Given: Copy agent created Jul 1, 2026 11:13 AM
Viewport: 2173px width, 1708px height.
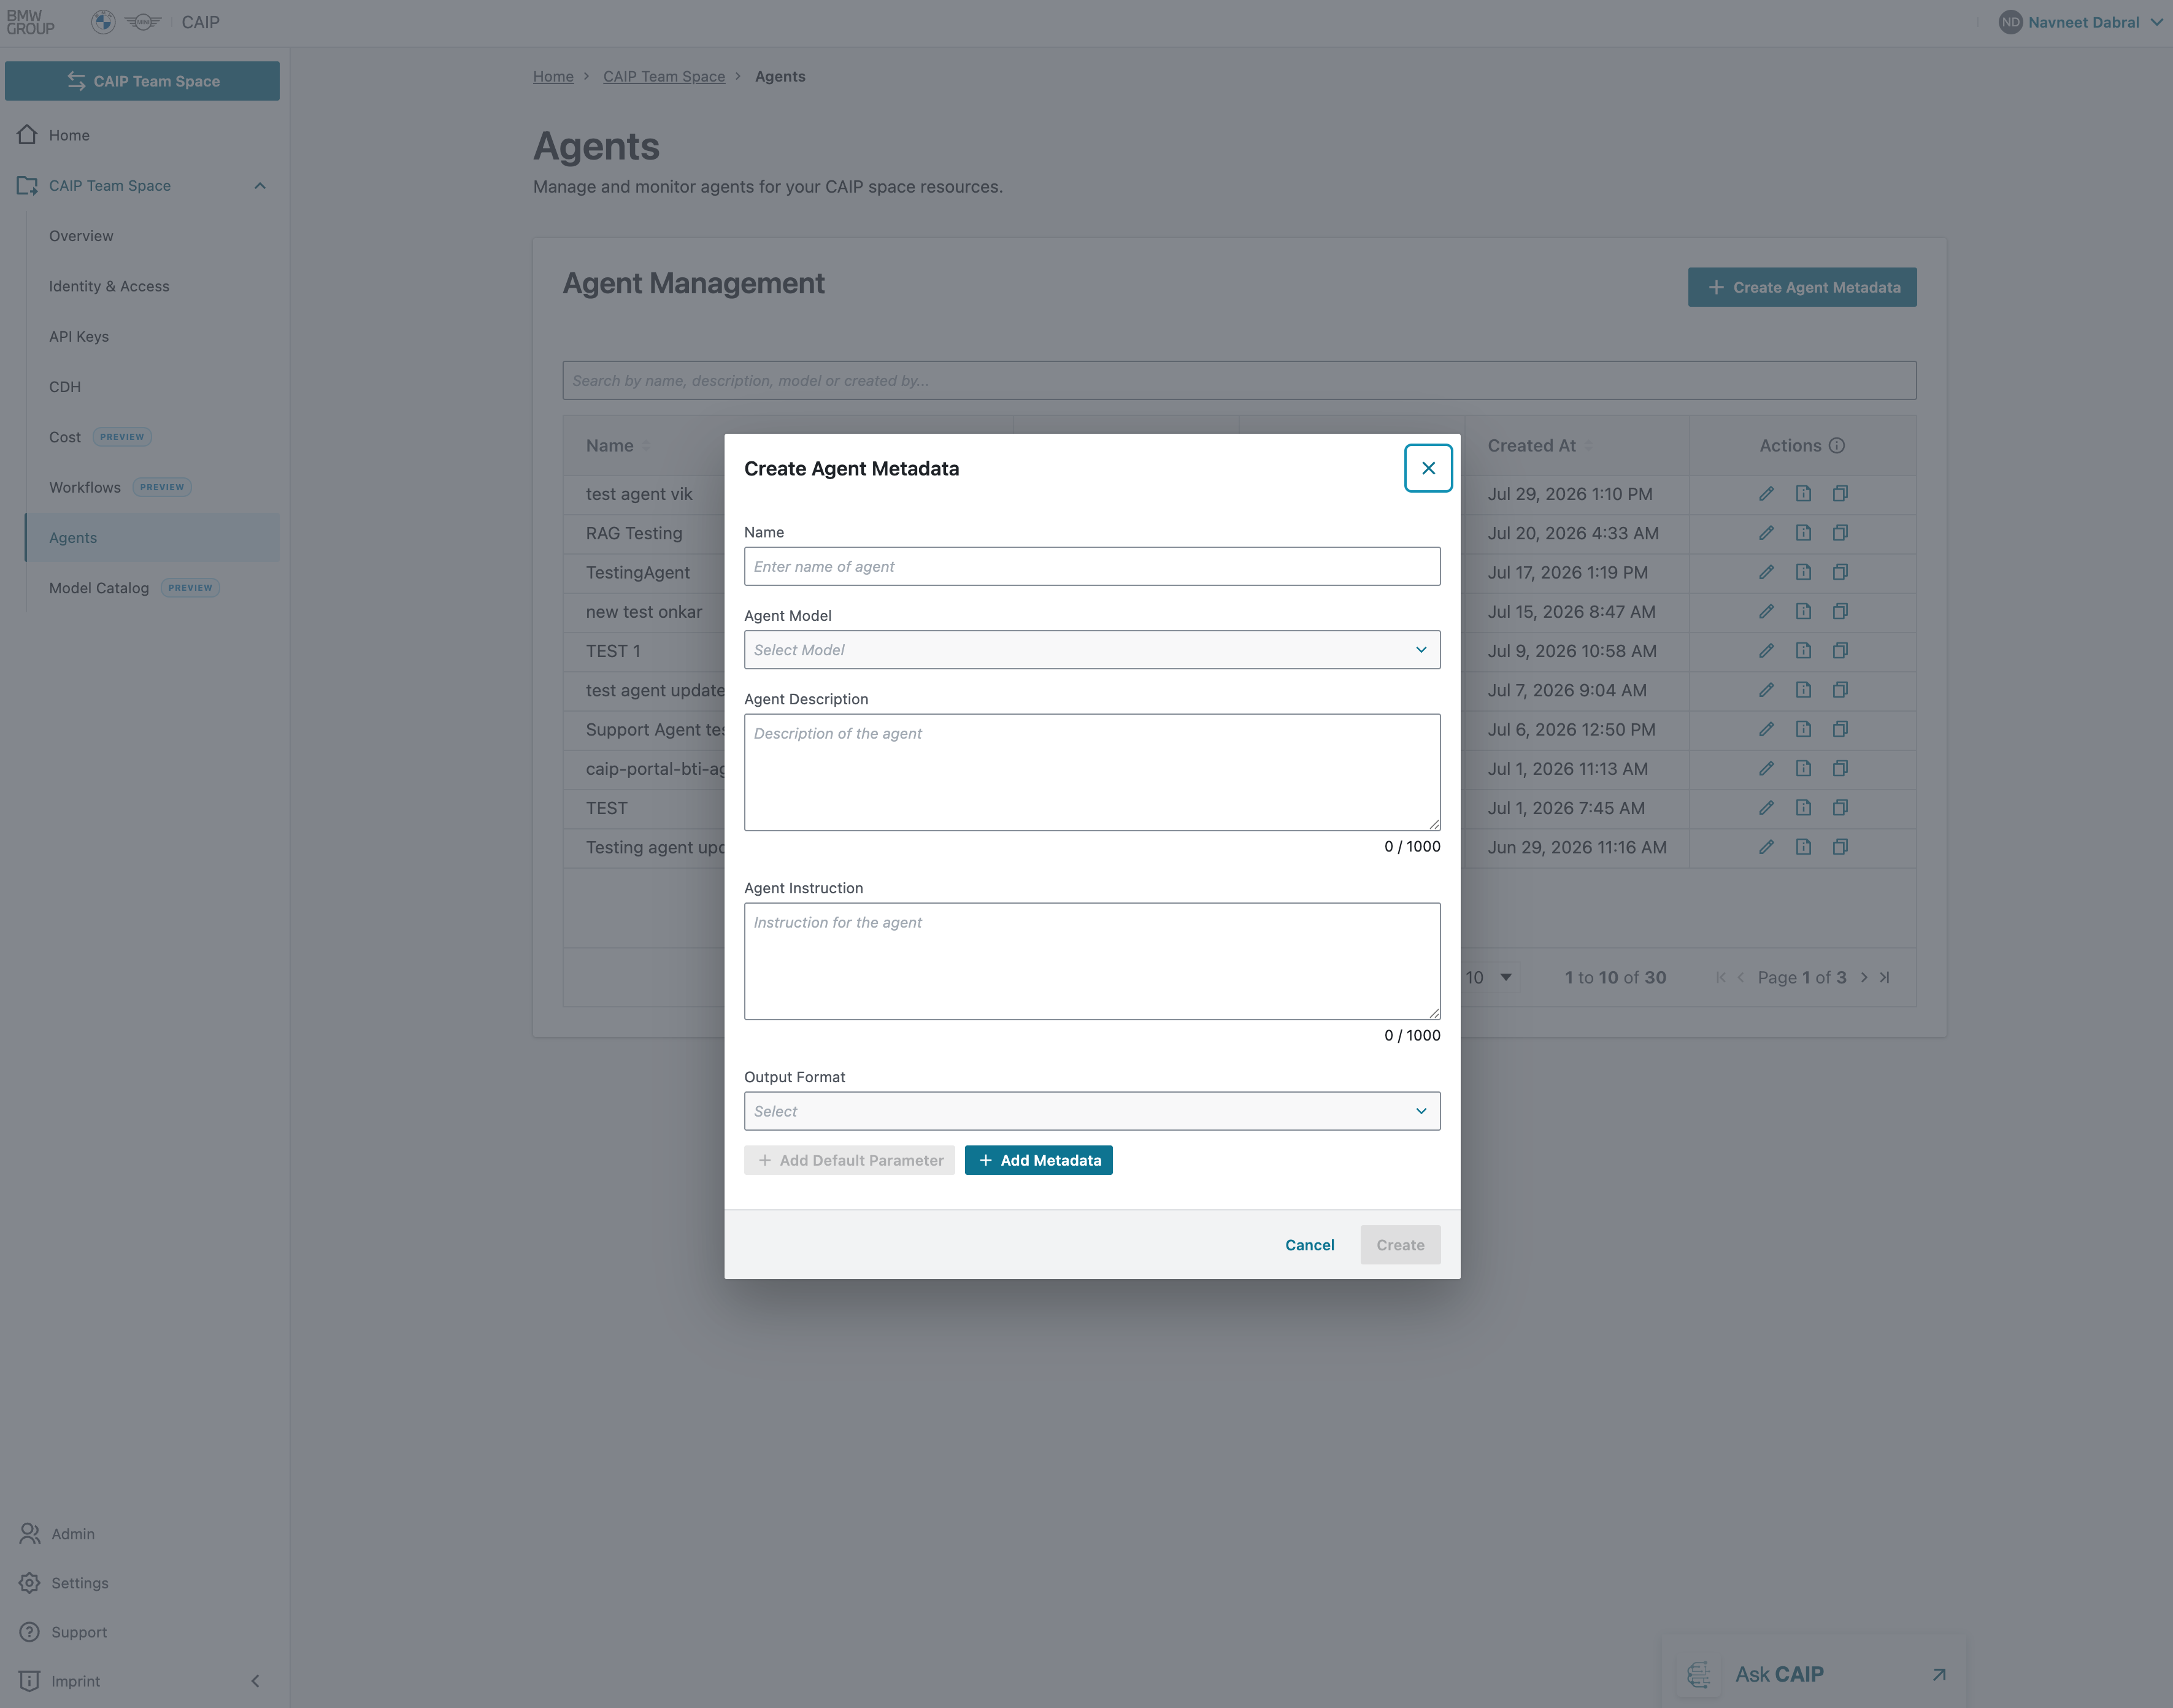Looking at the screenshot, I should (x=1840, y=768).
